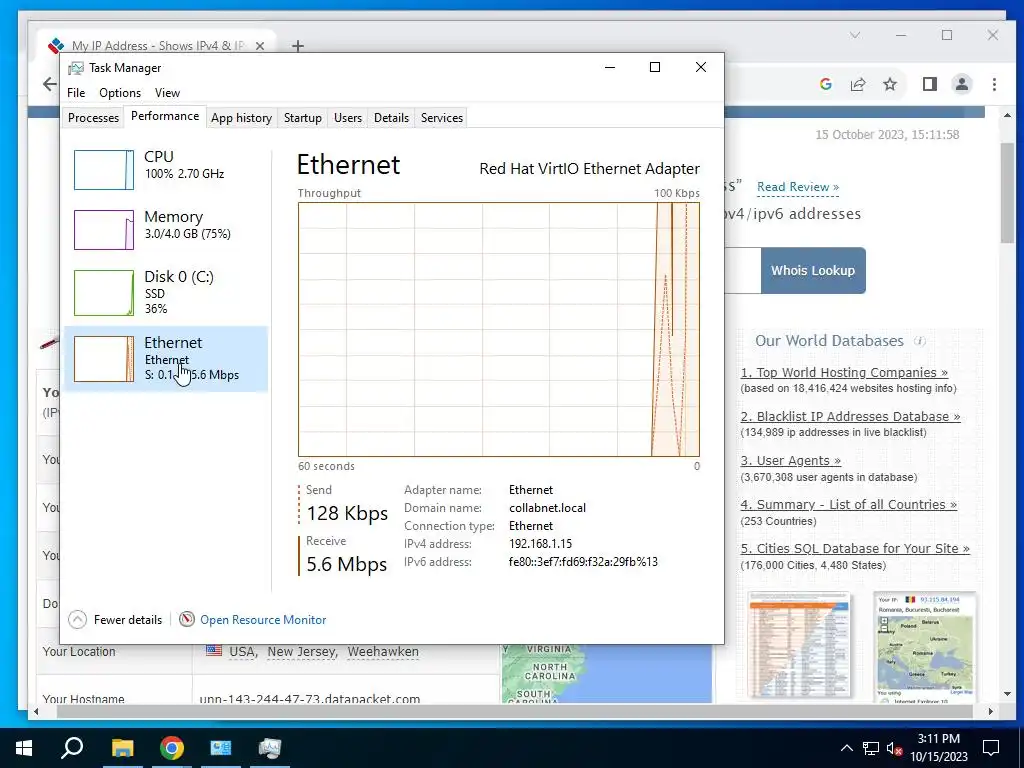Click the Send 128 Kbps value
Viewport: 1024px width, 768px height.
347,513
